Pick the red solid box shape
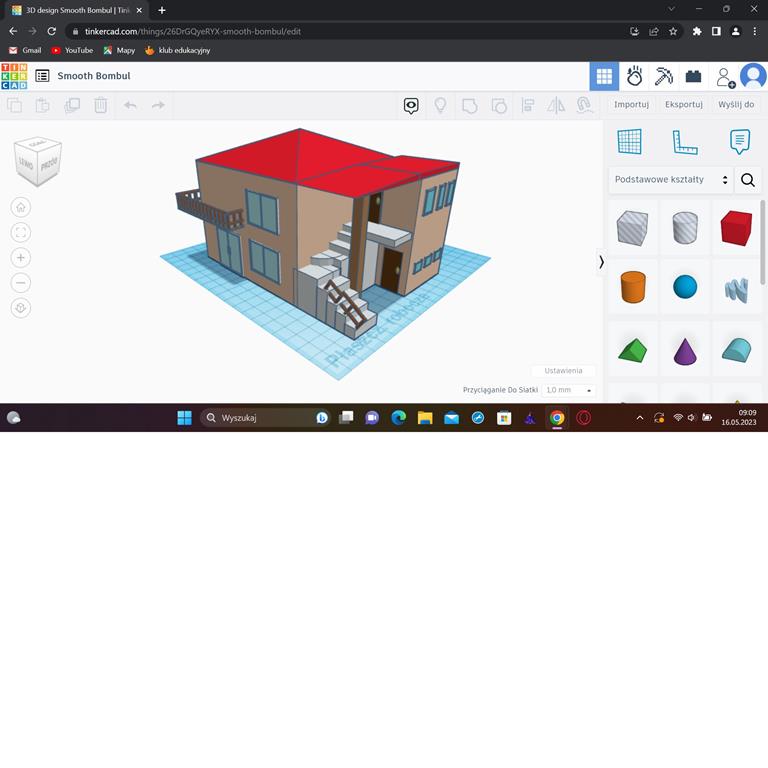Image resolution: width=768 pixels, height=768 pixels. (736, 228)
